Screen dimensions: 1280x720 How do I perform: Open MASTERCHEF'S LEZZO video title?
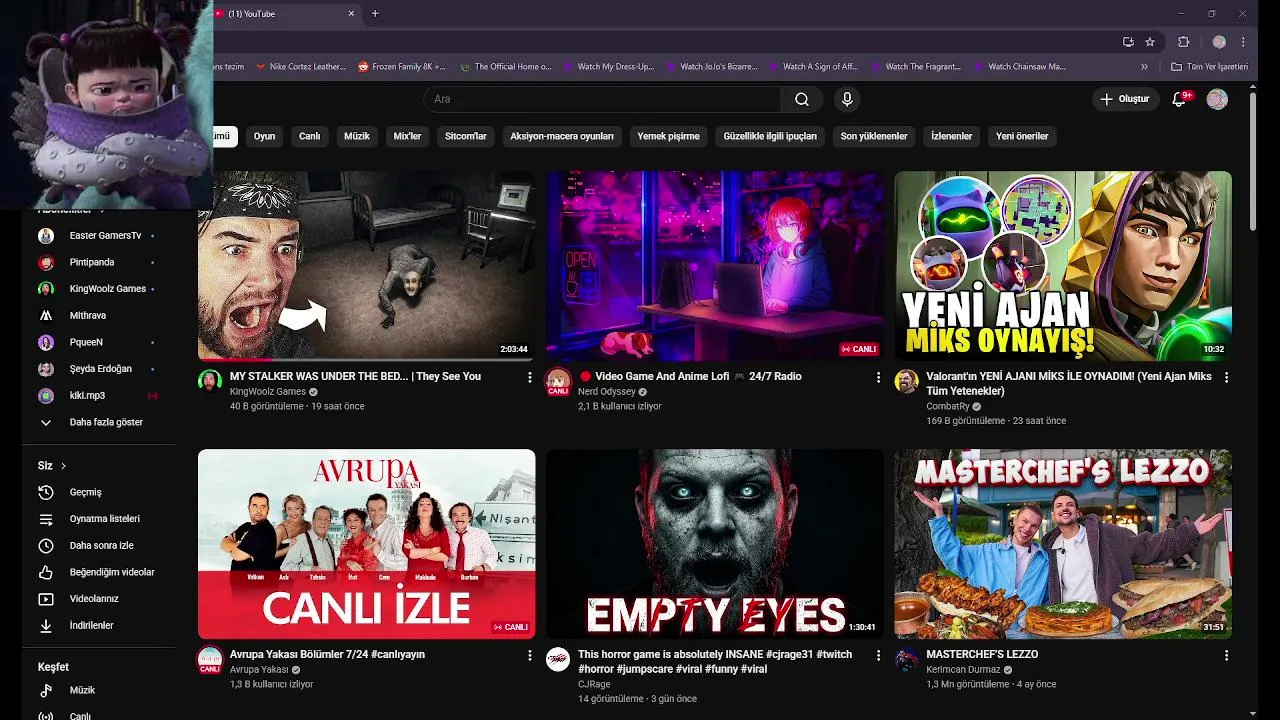(x=982, y=655)
